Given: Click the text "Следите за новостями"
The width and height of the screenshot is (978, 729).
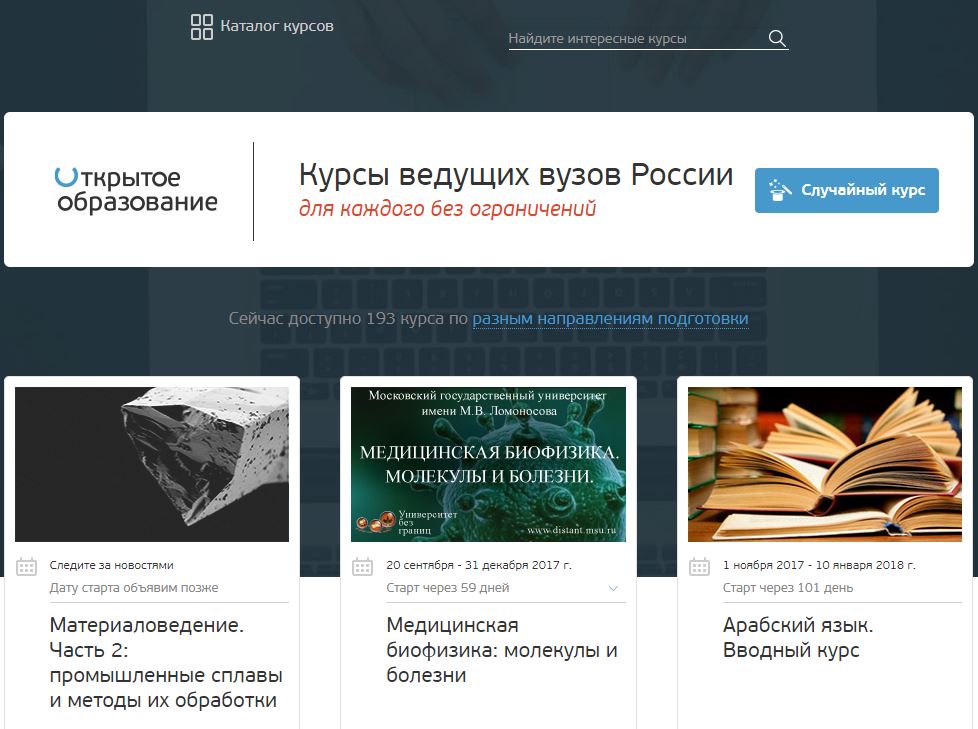Looking at the screenshot, I should click(112, 565).
